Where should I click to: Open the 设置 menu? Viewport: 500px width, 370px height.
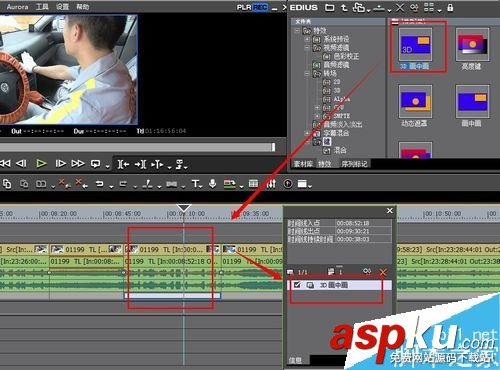pos(63,7)
